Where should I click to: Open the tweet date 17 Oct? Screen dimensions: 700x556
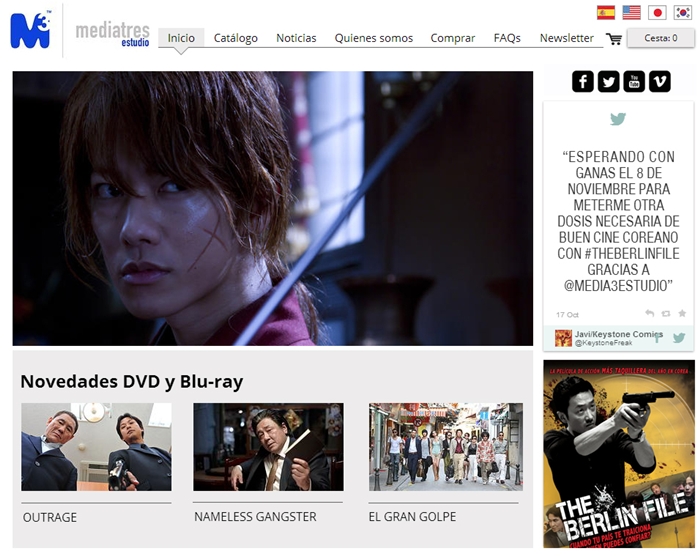pos(567,314)
